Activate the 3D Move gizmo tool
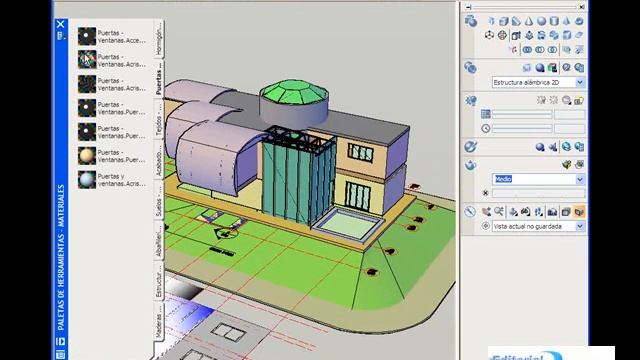Image resolution: width=640 pixels, height=360 pixels. click(489, 35)
